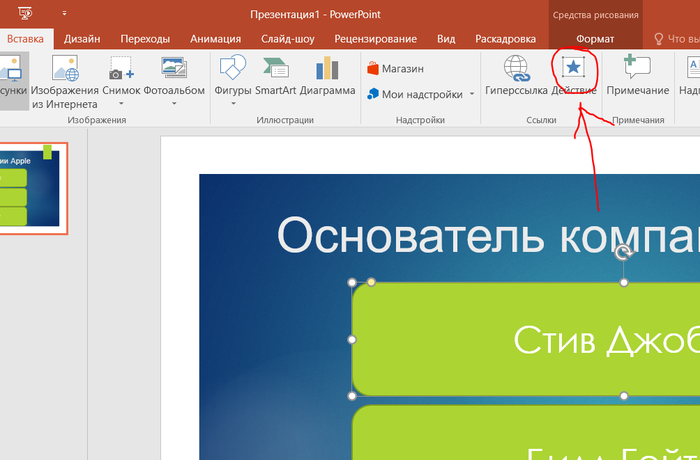The width and height of the screenshot is (700, 460).
Task: Insert a Гиперссылка (hyperlink)
Action: click(516, 75)
